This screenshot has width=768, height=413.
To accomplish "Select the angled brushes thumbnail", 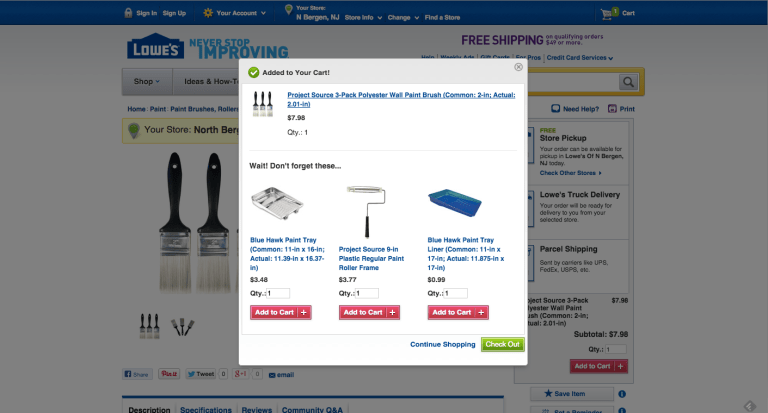I will [182, 326].
